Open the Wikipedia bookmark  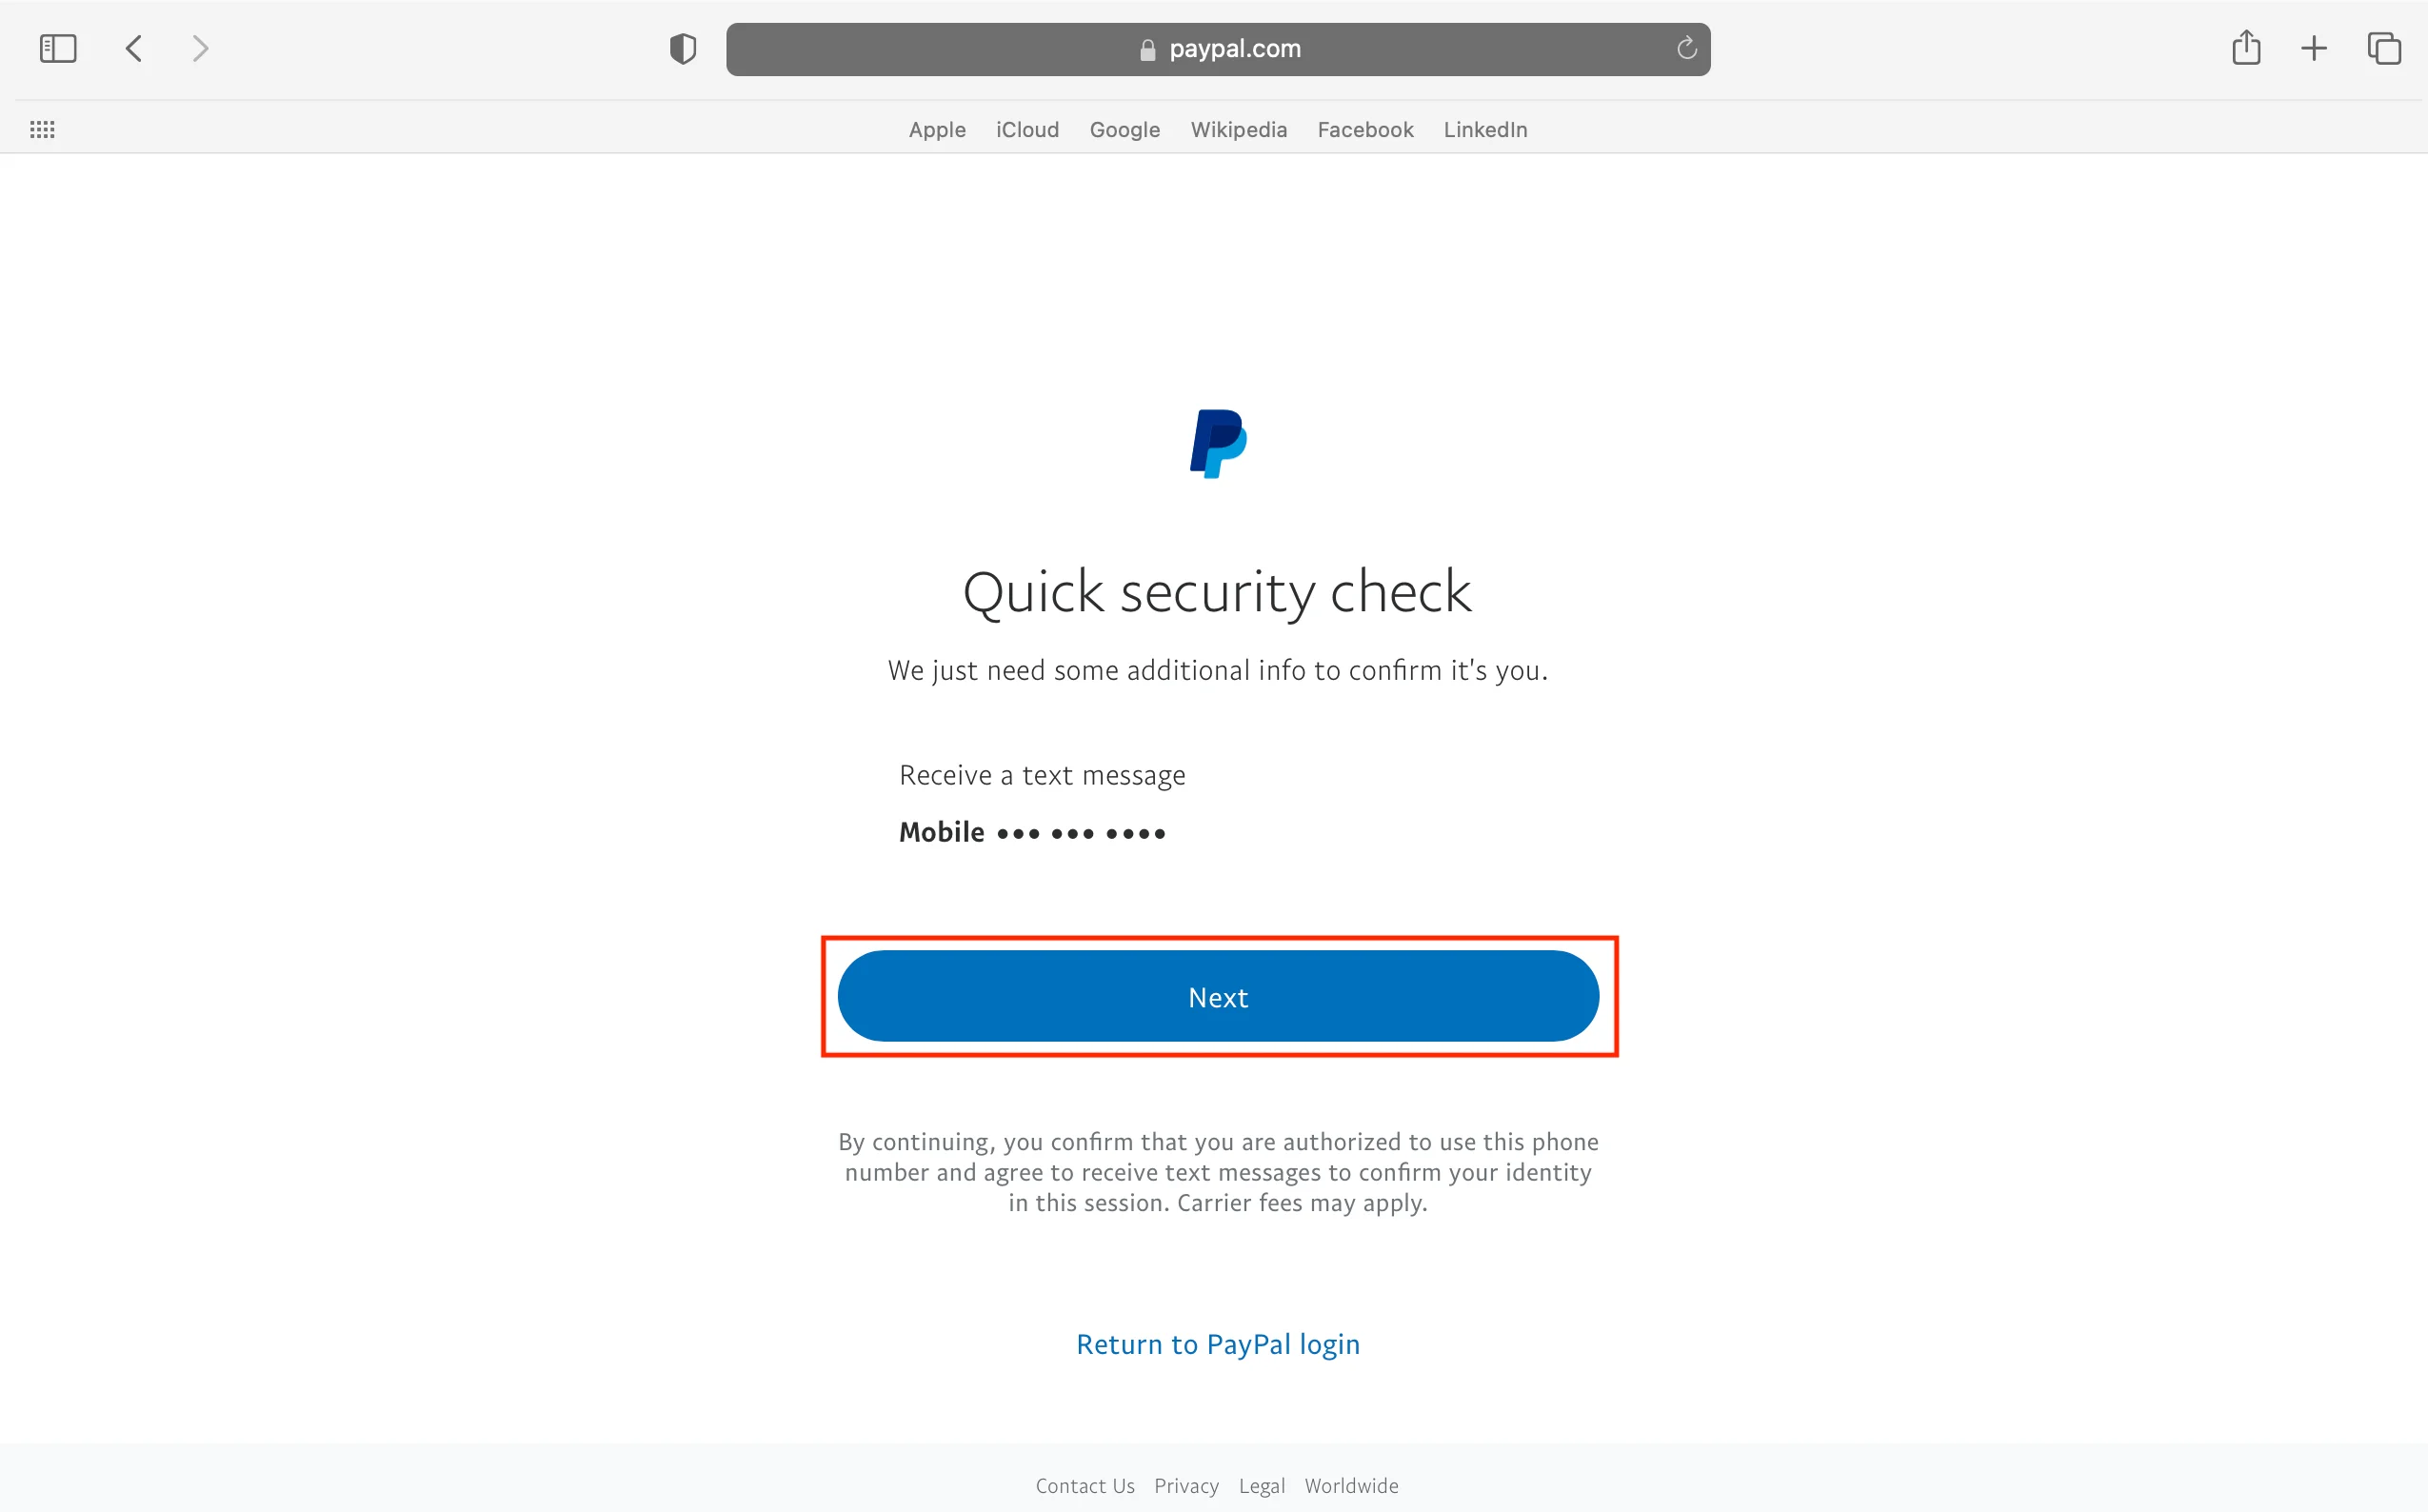click(x=1238, y=130)
